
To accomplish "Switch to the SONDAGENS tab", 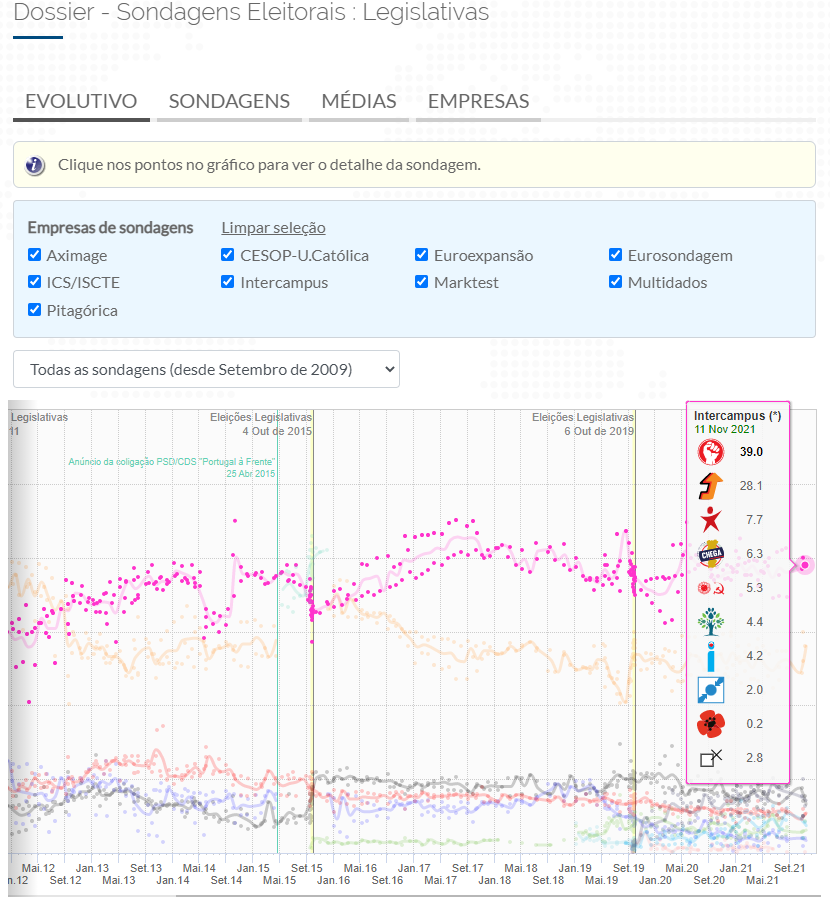I will (229, 101).
